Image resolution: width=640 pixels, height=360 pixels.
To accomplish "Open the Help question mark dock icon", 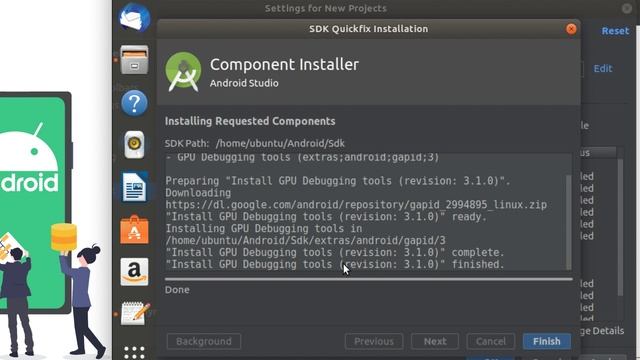I will [134, 103].
